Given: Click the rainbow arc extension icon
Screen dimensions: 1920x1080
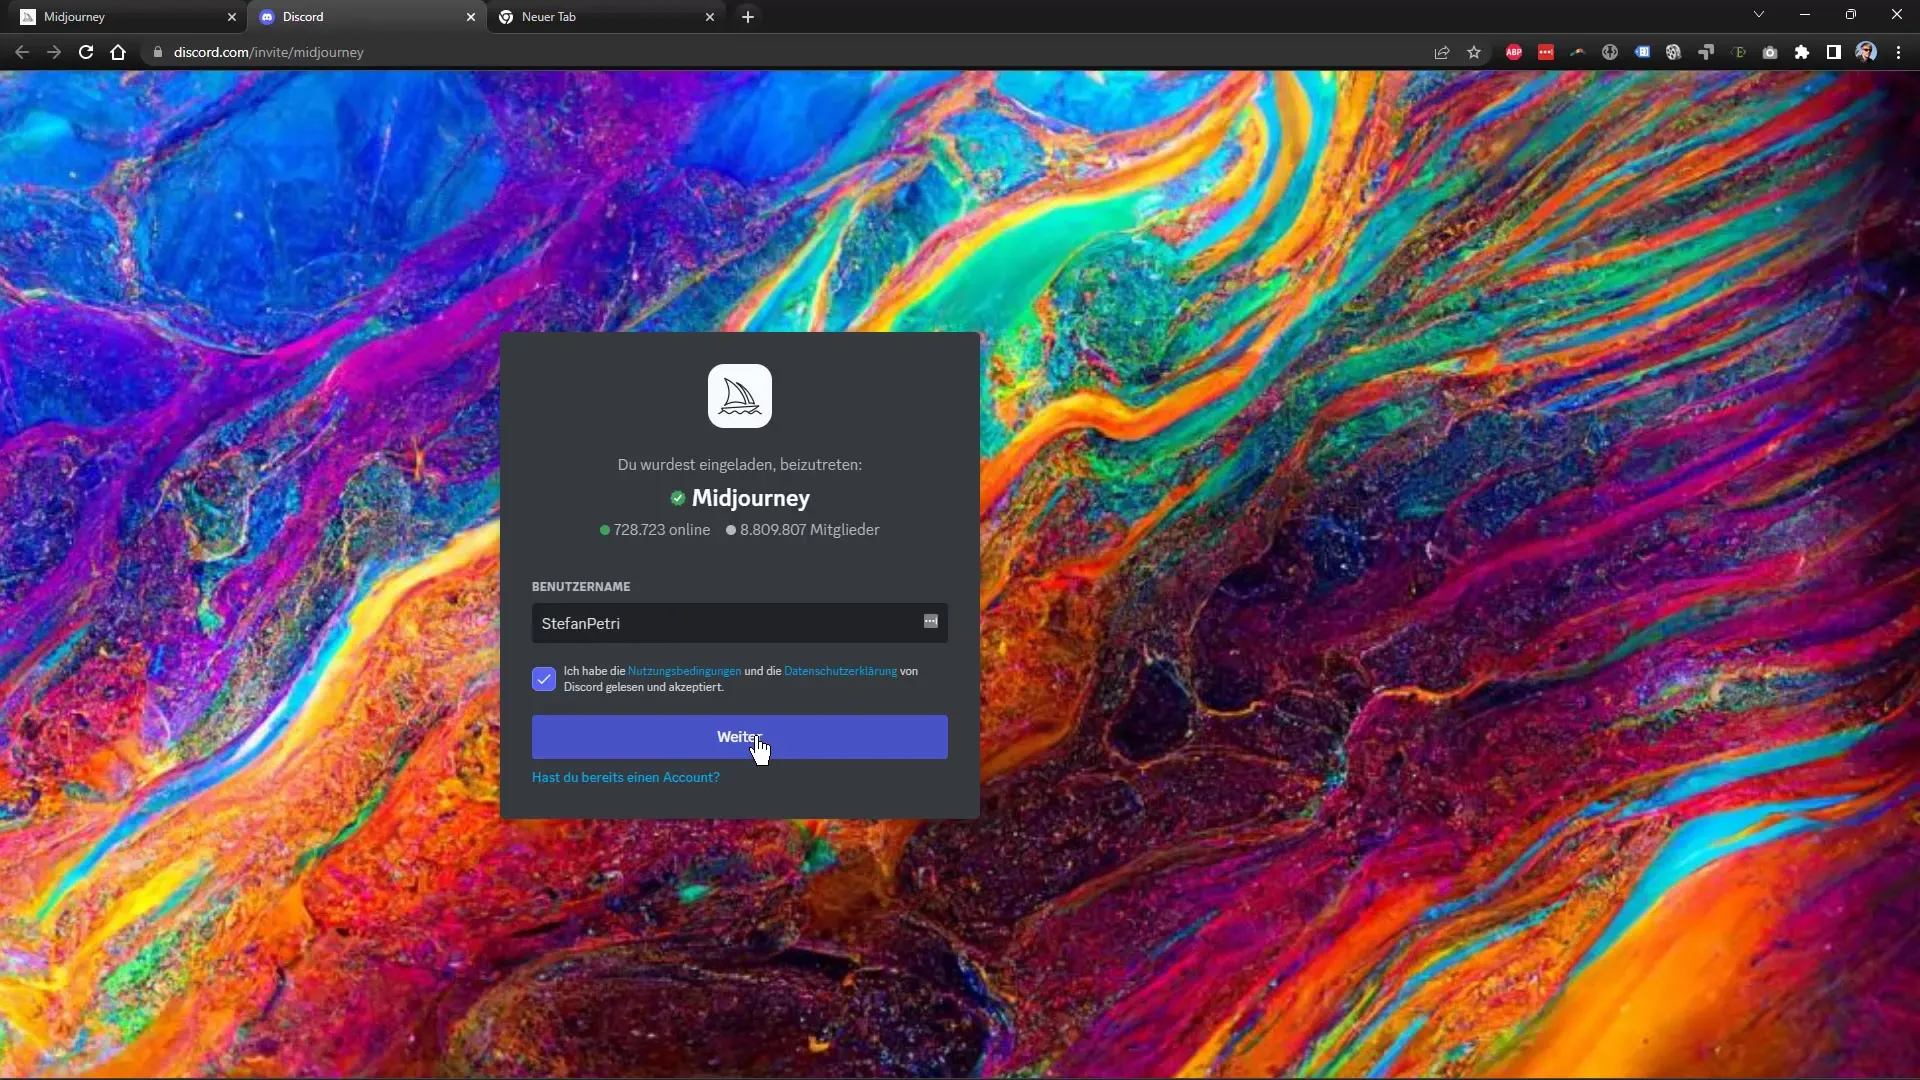Looking at the screenshot, I should click(x=1578, y=52).
